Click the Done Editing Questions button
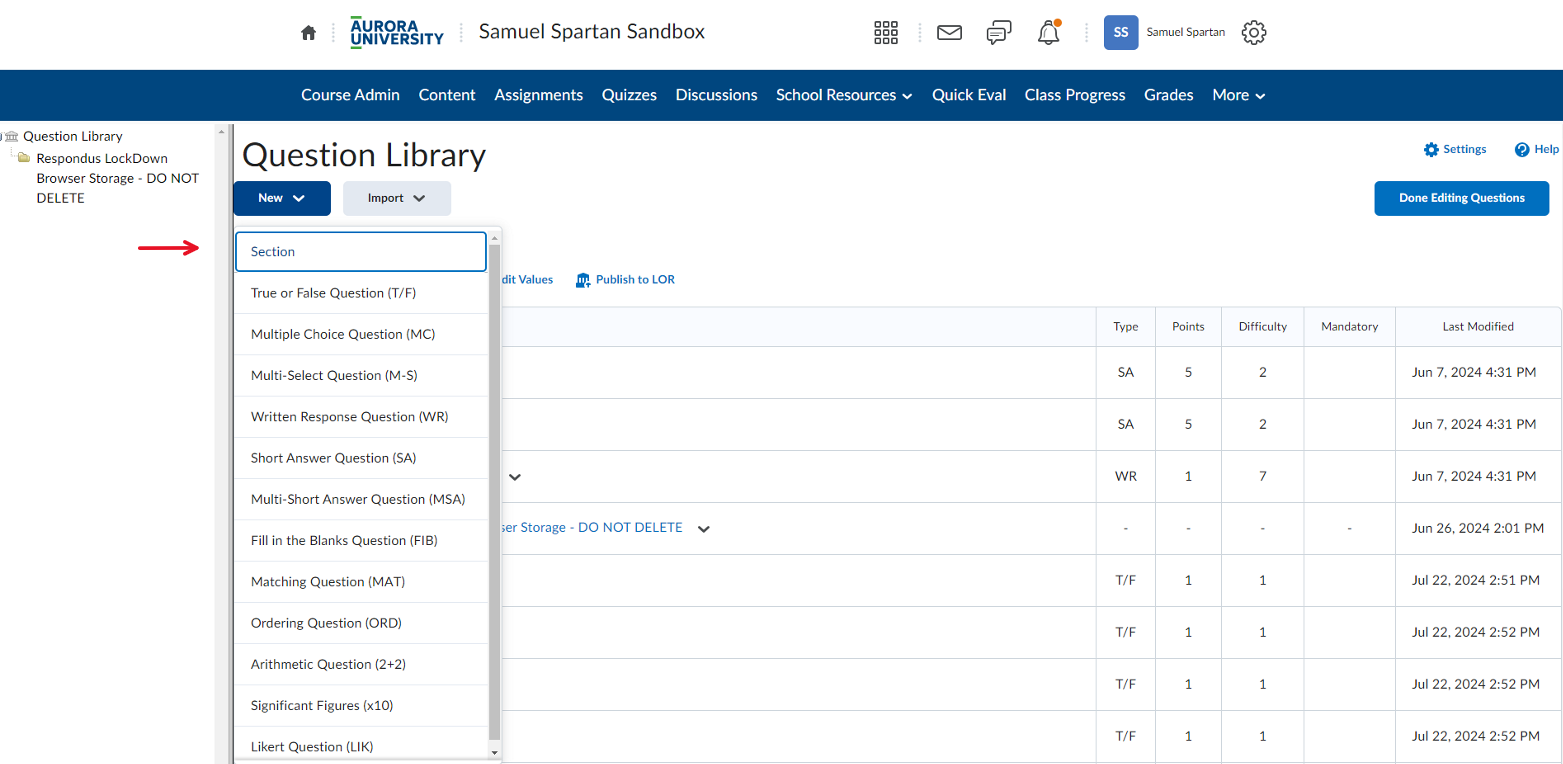Screen dimensions: 1563x764 click(1461, 198)
